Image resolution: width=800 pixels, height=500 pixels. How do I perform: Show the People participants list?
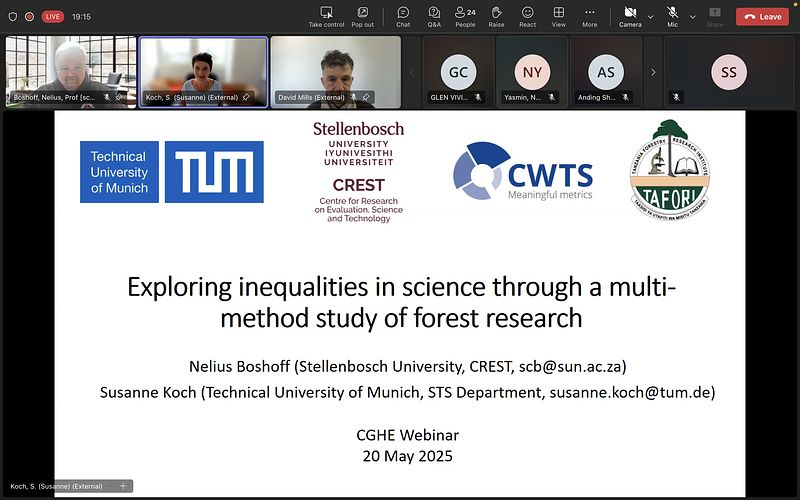pyautogui.click(x=465, y=16)
